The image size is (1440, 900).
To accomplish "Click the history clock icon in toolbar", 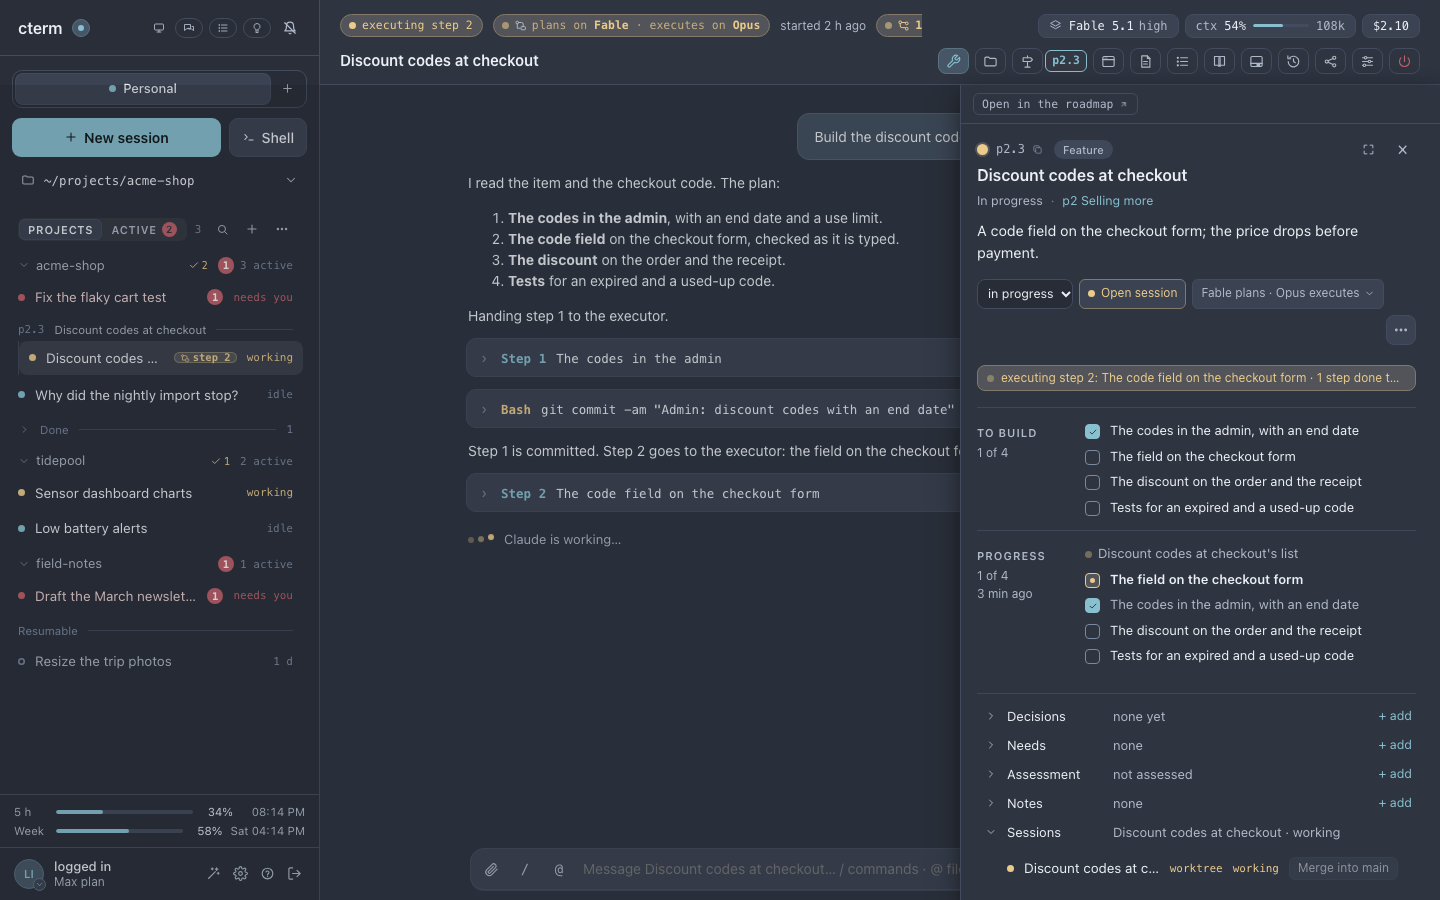I will [1293, 61].
